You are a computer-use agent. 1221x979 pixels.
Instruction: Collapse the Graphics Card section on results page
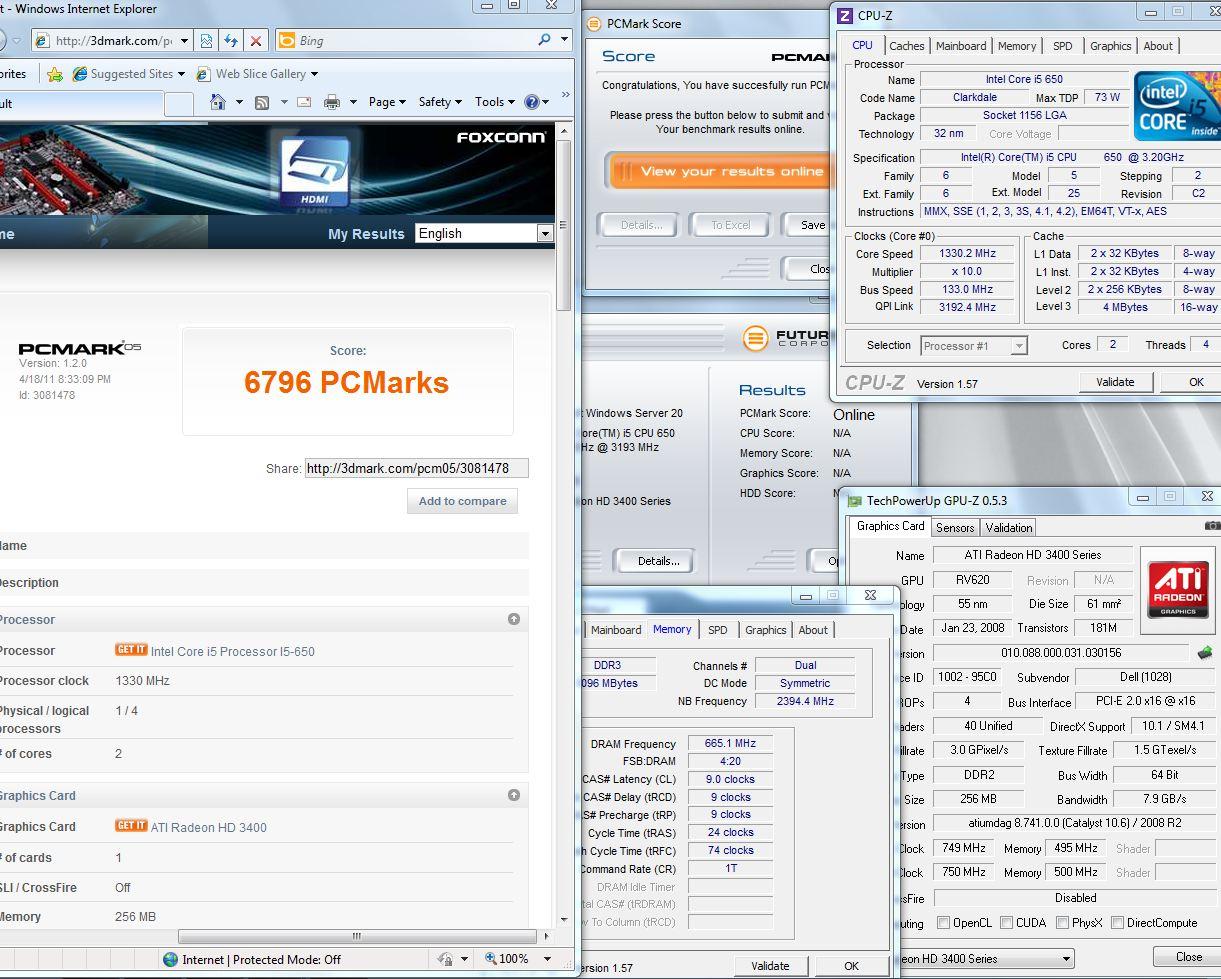514,795
